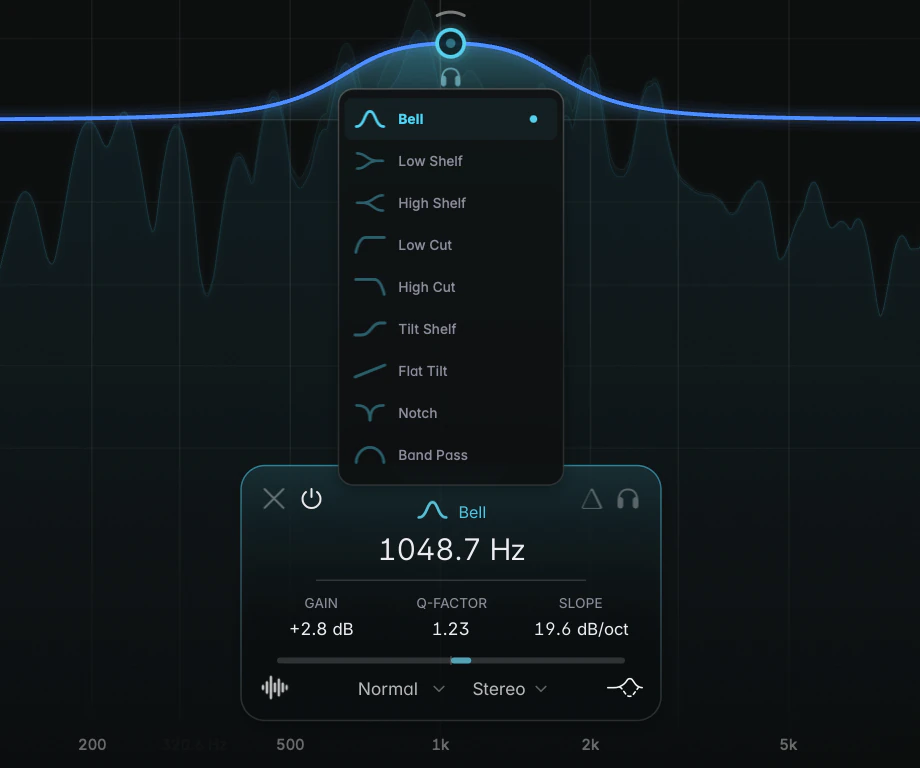This screenshot has width=920, height=768.
Task: Select Tilt Shelf filter curve icon
Action: [x=370, y=329]
